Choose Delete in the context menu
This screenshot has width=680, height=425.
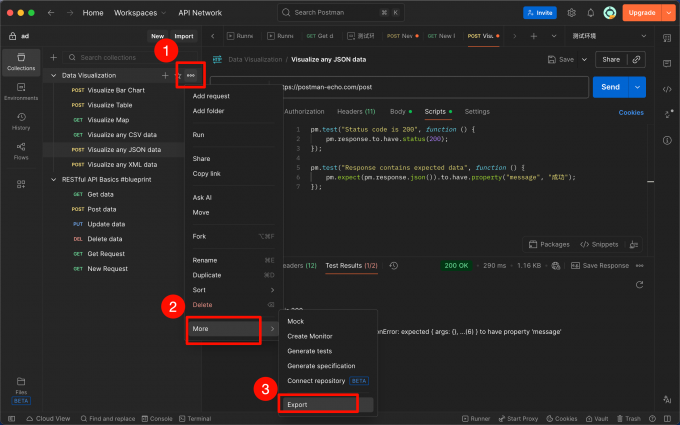[233, 304]
